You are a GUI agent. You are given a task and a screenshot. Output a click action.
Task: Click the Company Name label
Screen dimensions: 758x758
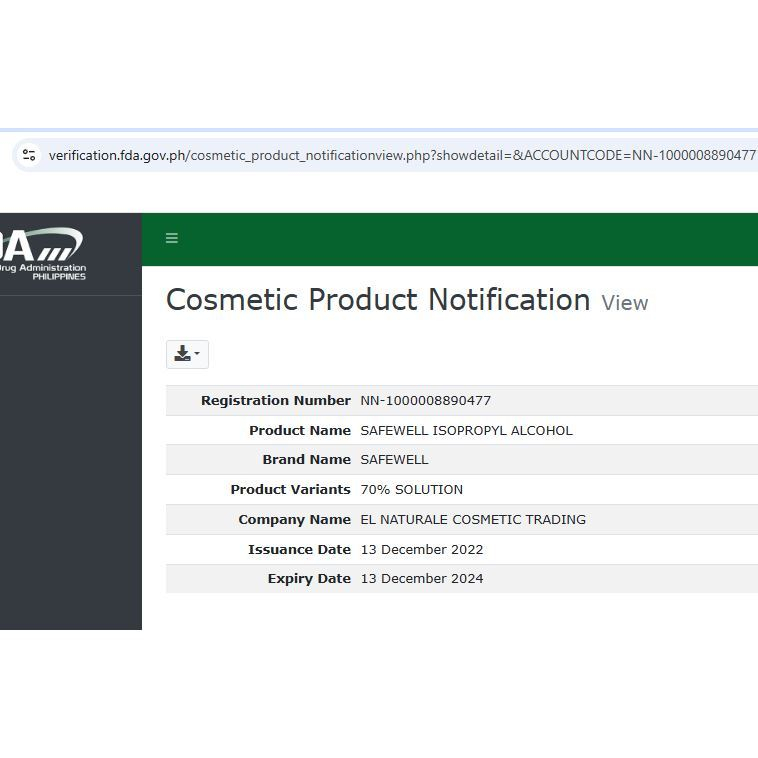[x=294, y=519]
